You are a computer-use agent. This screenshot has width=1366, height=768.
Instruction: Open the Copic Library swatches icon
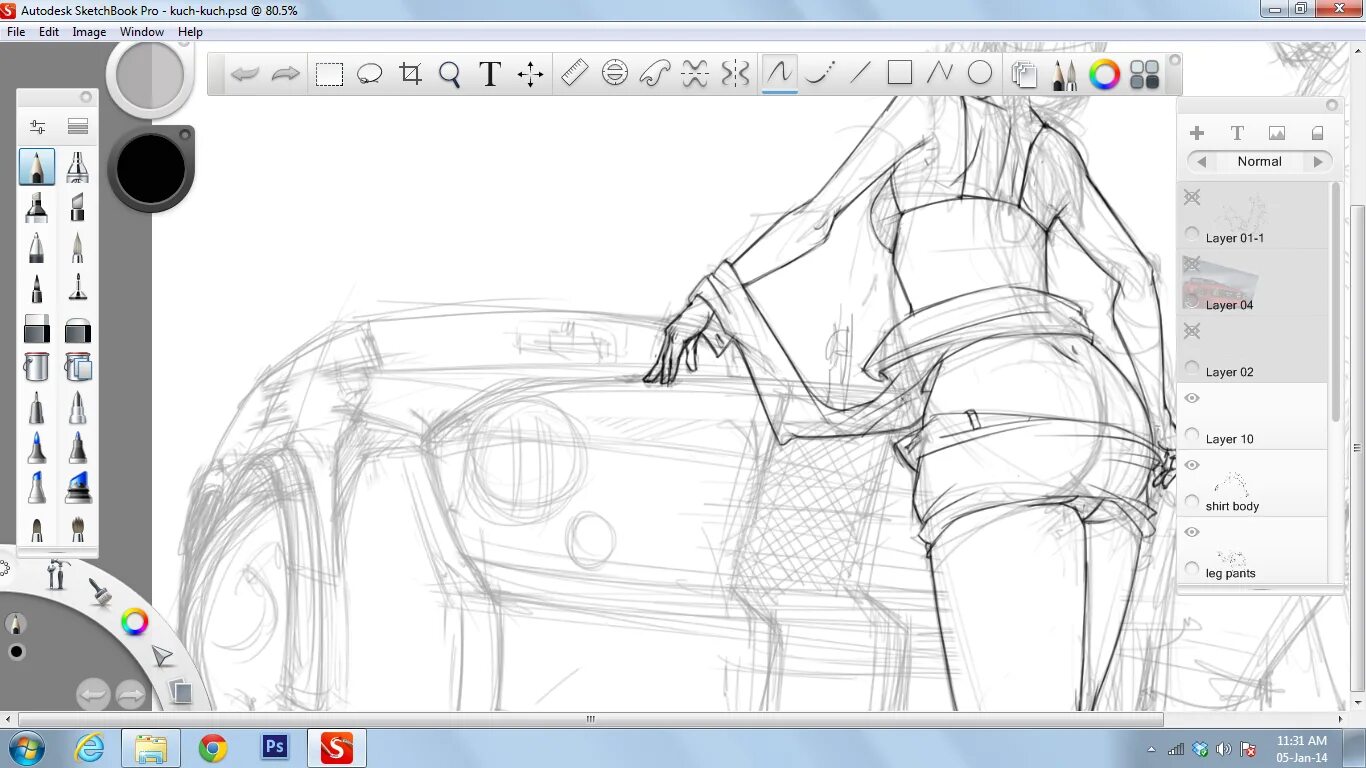click(x=1144, y=75)
